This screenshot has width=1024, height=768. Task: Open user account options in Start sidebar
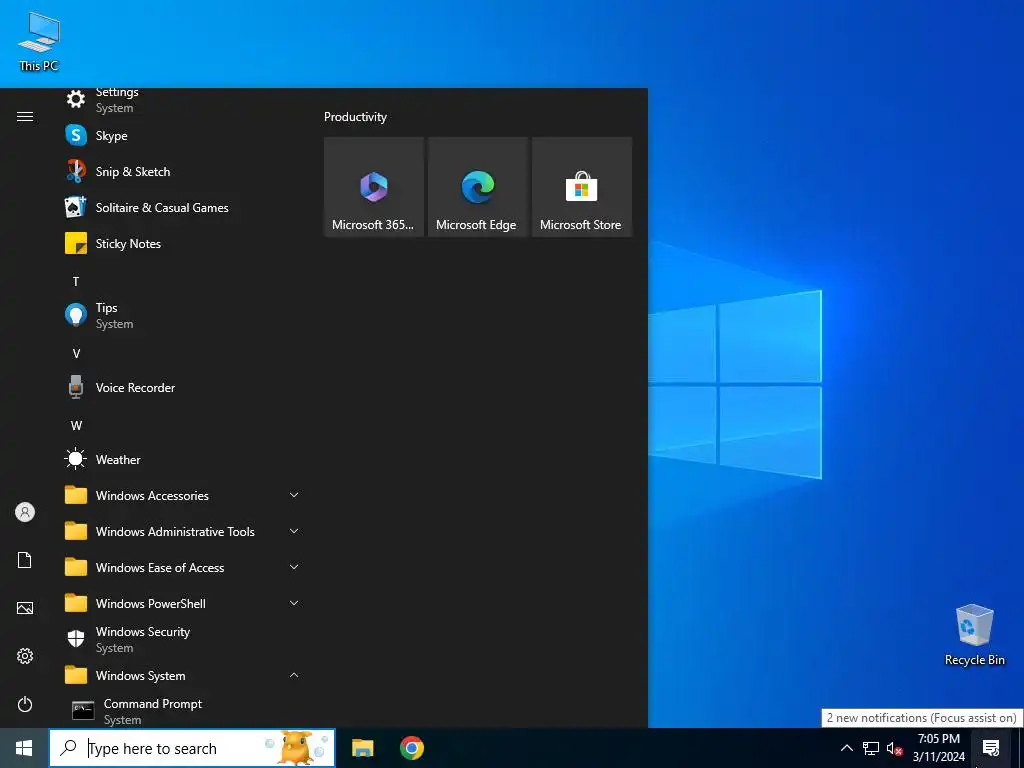click(25, 512)
